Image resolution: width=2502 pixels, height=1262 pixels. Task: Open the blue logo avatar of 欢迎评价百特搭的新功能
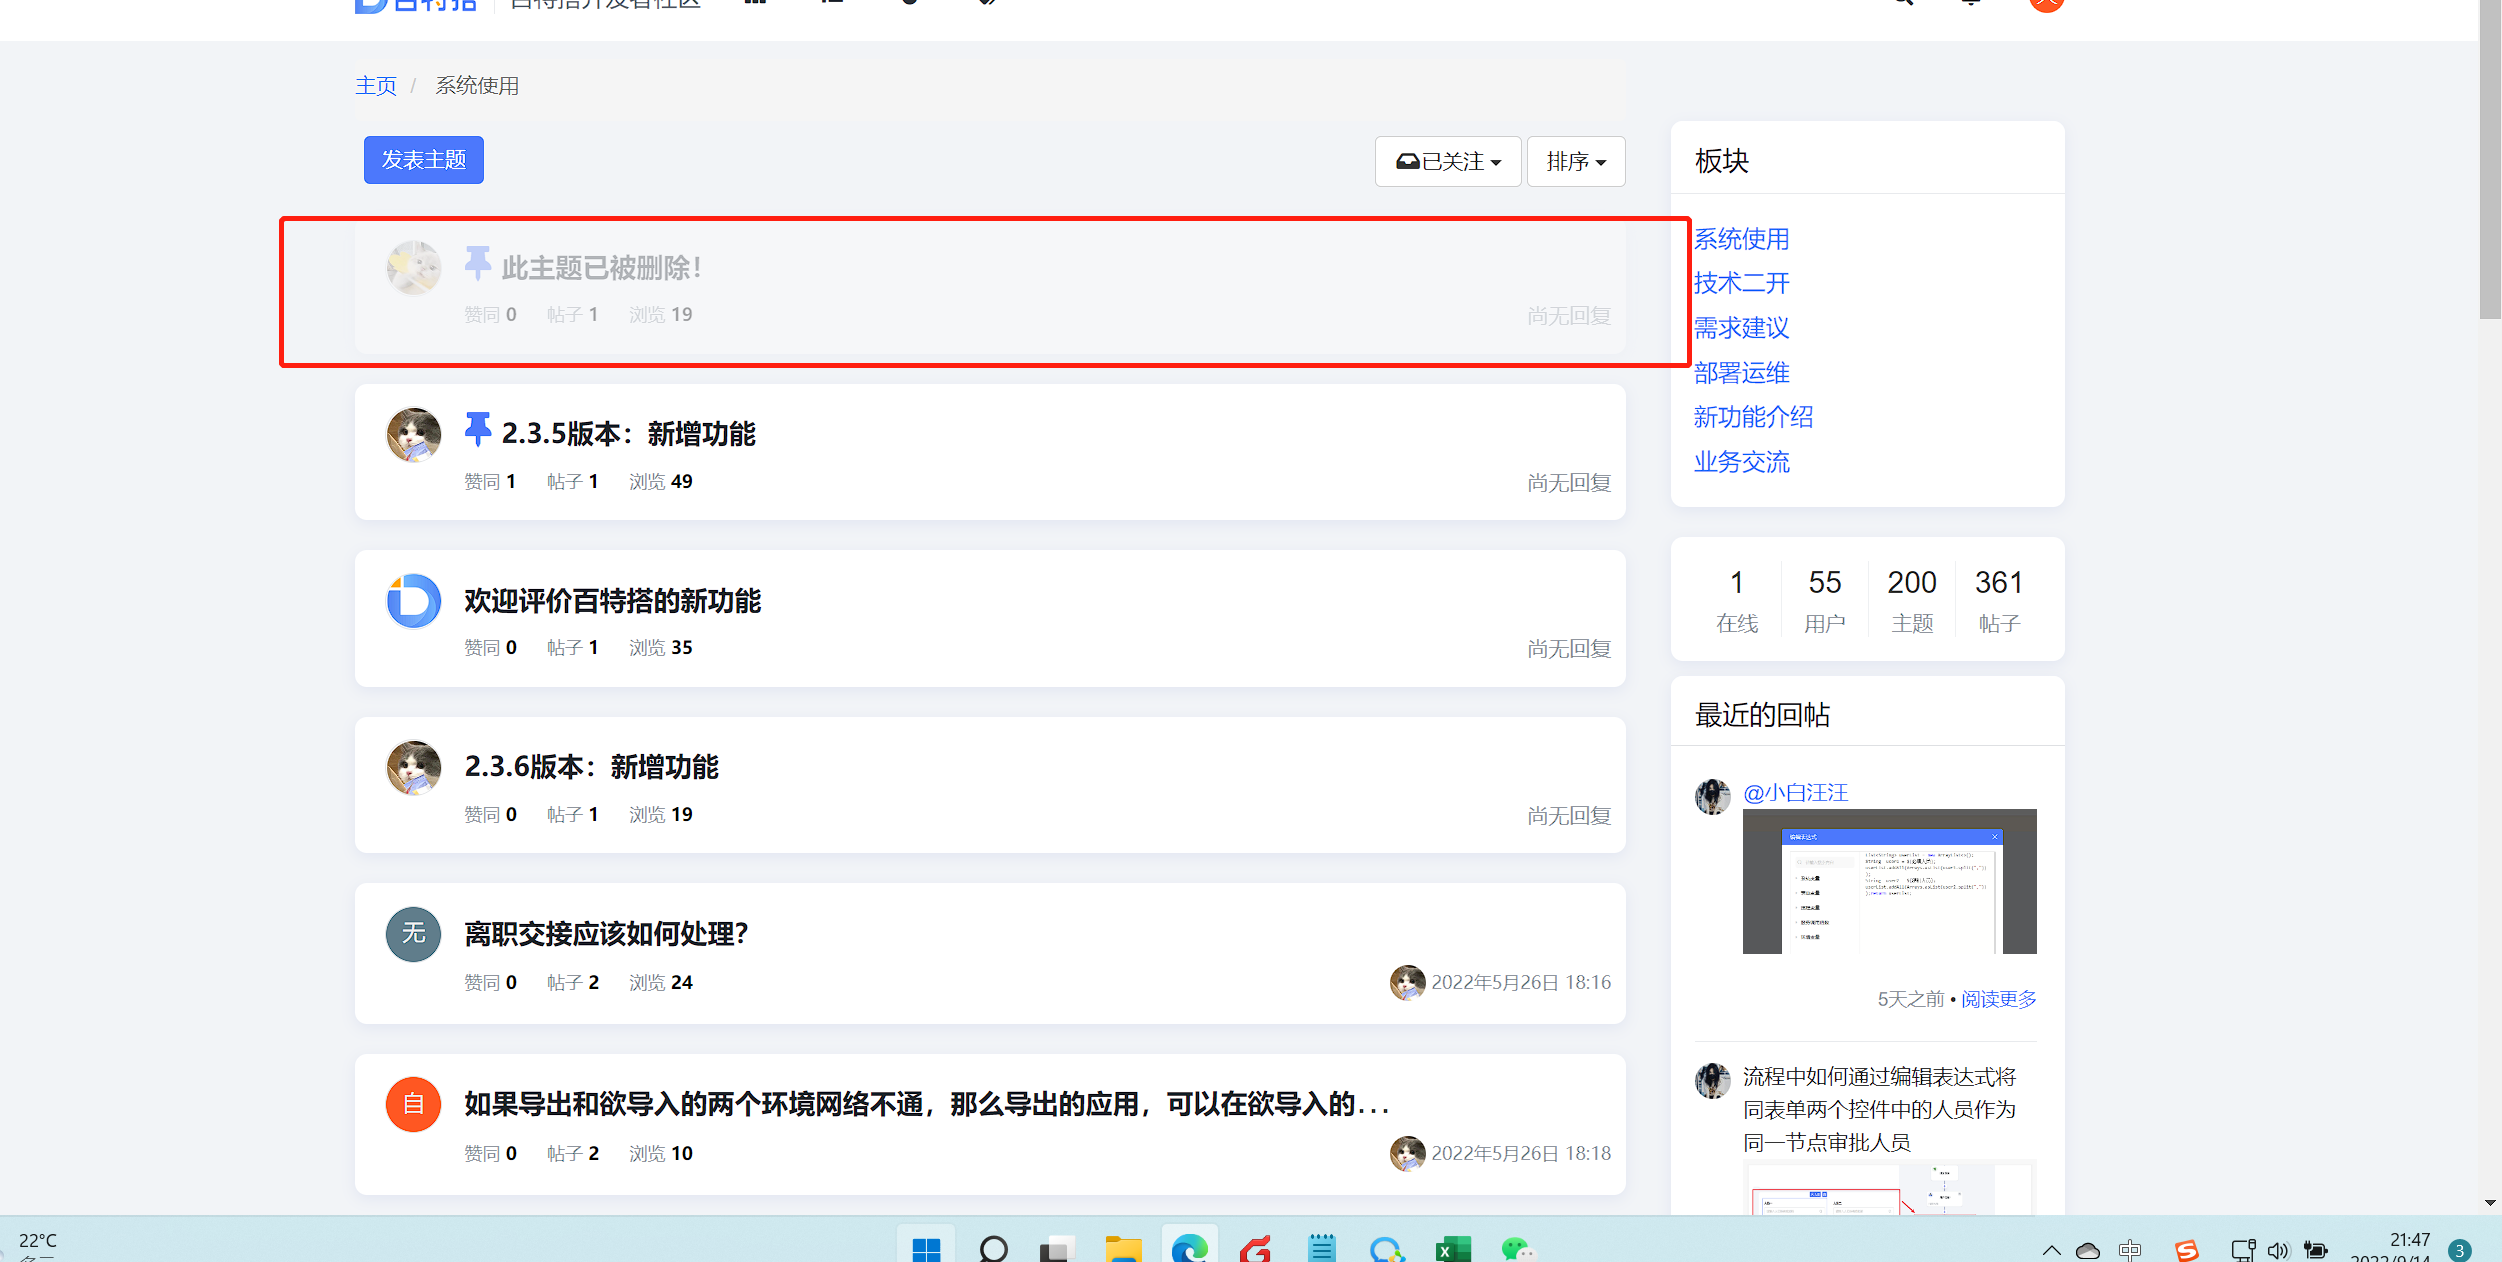(413, 601)
